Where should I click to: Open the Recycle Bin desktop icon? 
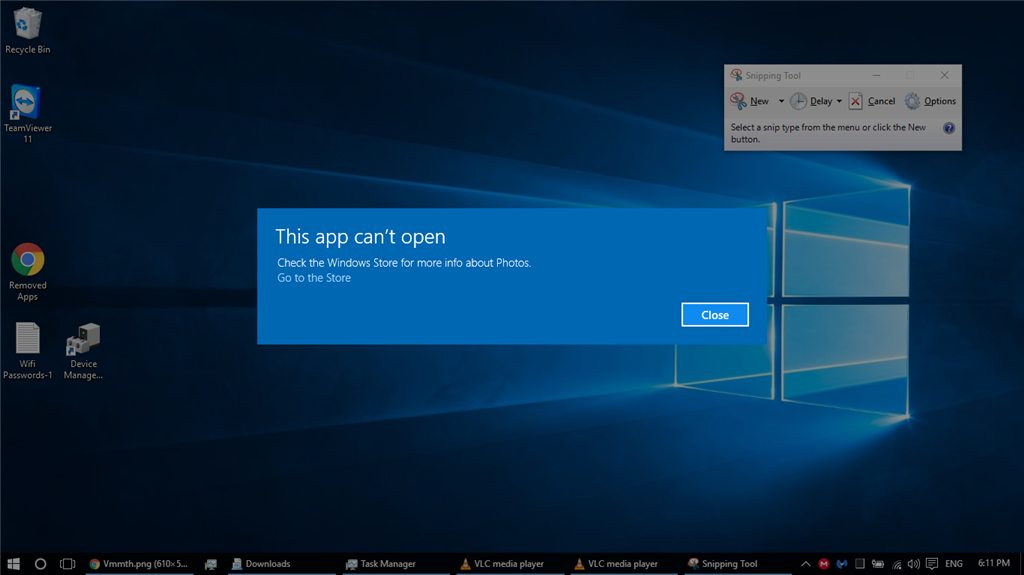[27, 31]
